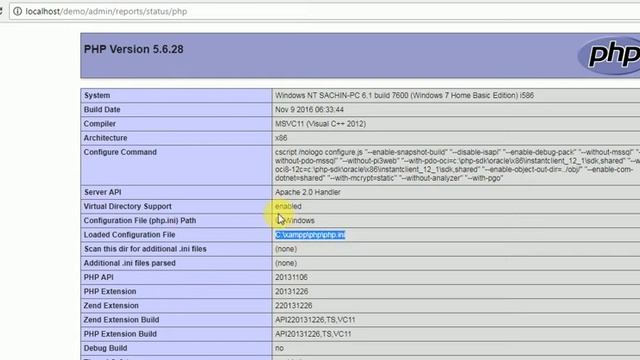Click the 'Apache 2.0 Handler' value

point(308,192)
